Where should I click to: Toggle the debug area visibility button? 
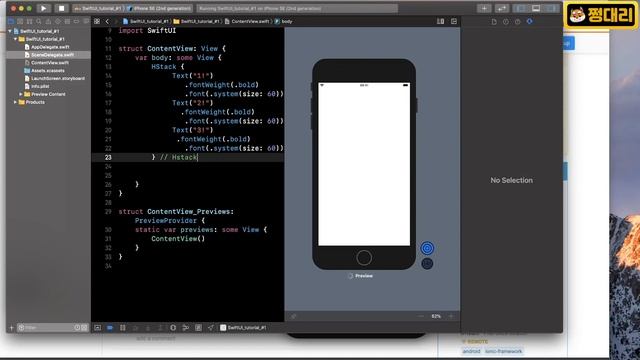[536, 8]
